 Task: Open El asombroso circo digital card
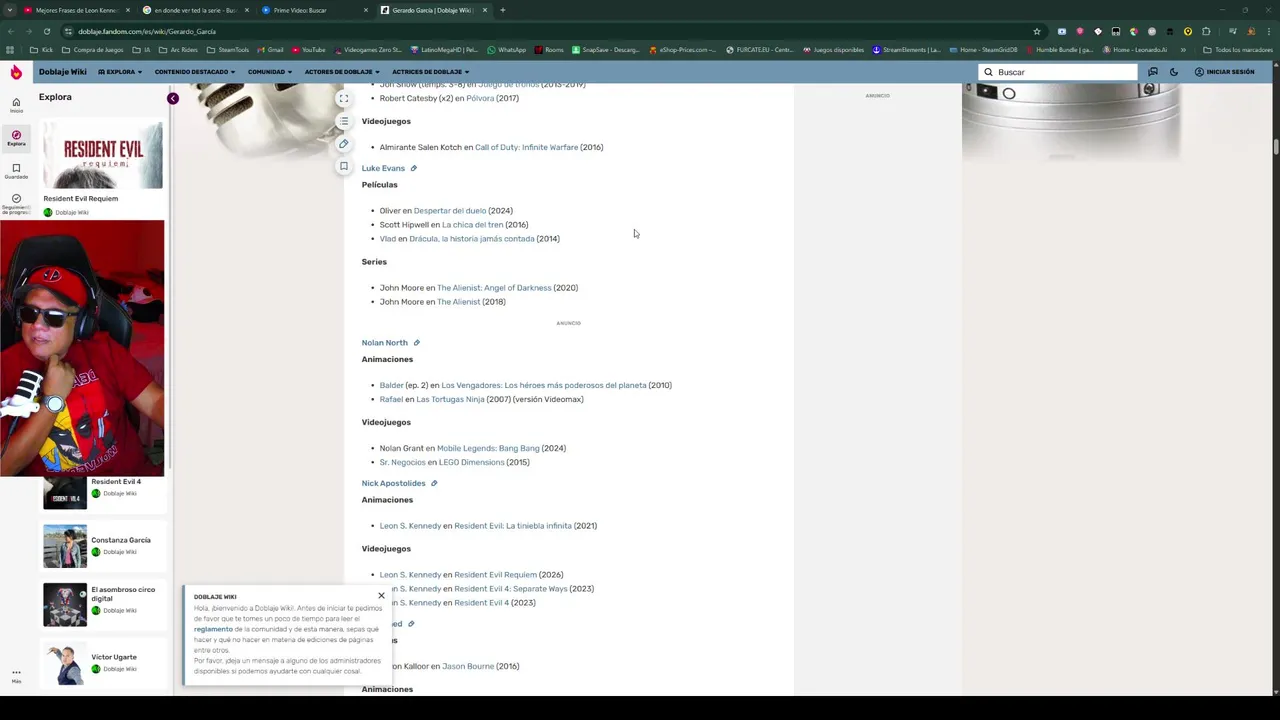pos(103,604)
